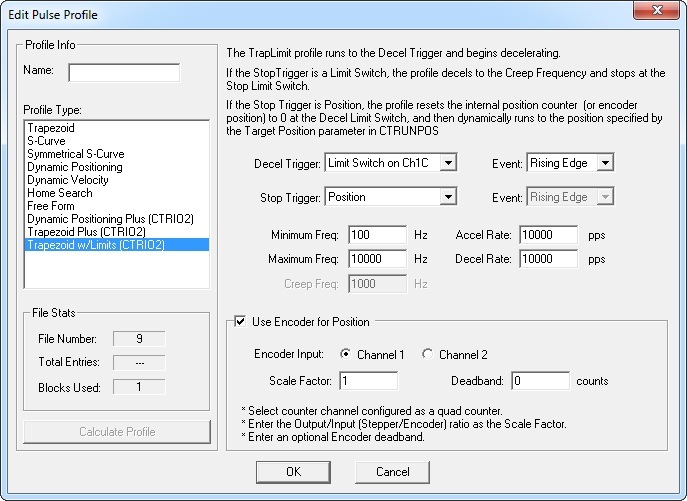Select Free Form profile type
This screenshot has height=501, width=687.
coord(117,206)
